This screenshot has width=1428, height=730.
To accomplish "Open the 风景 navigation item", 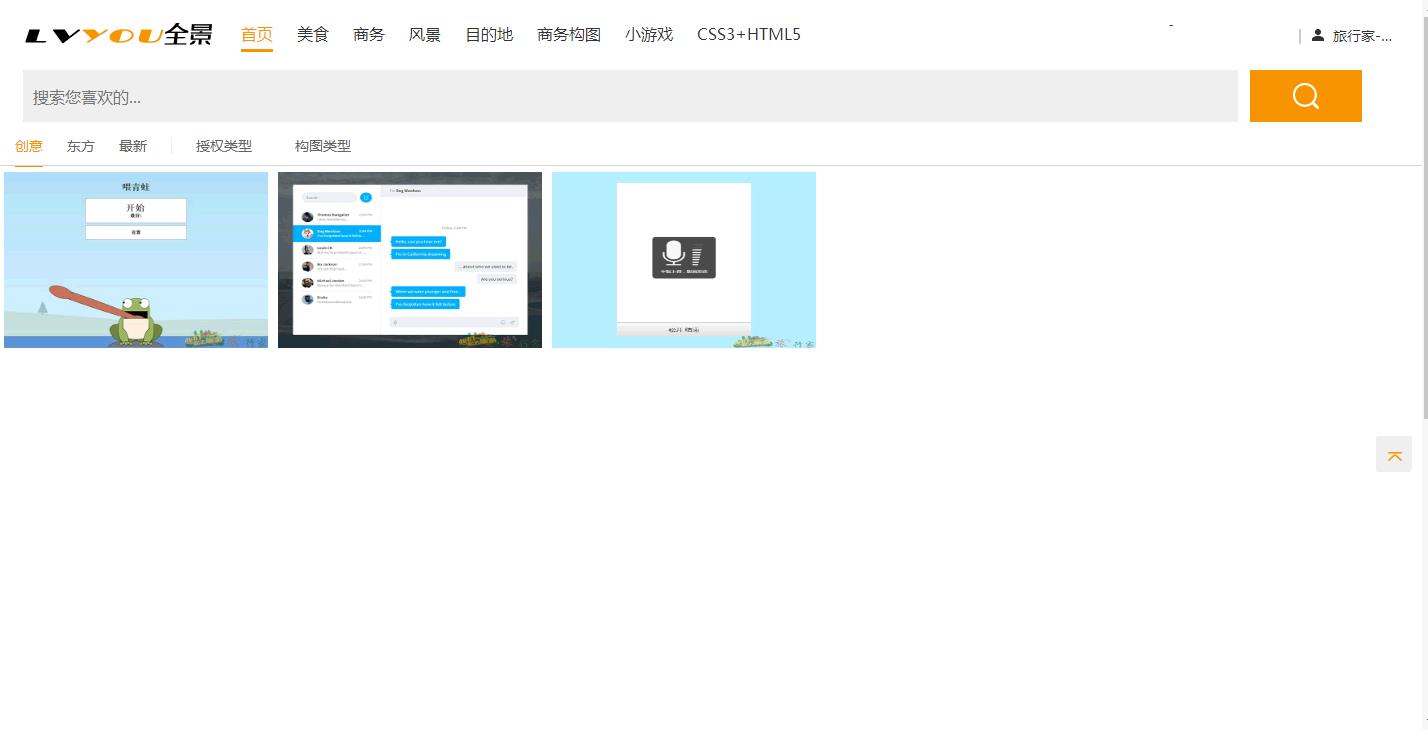I will point(425,34).
